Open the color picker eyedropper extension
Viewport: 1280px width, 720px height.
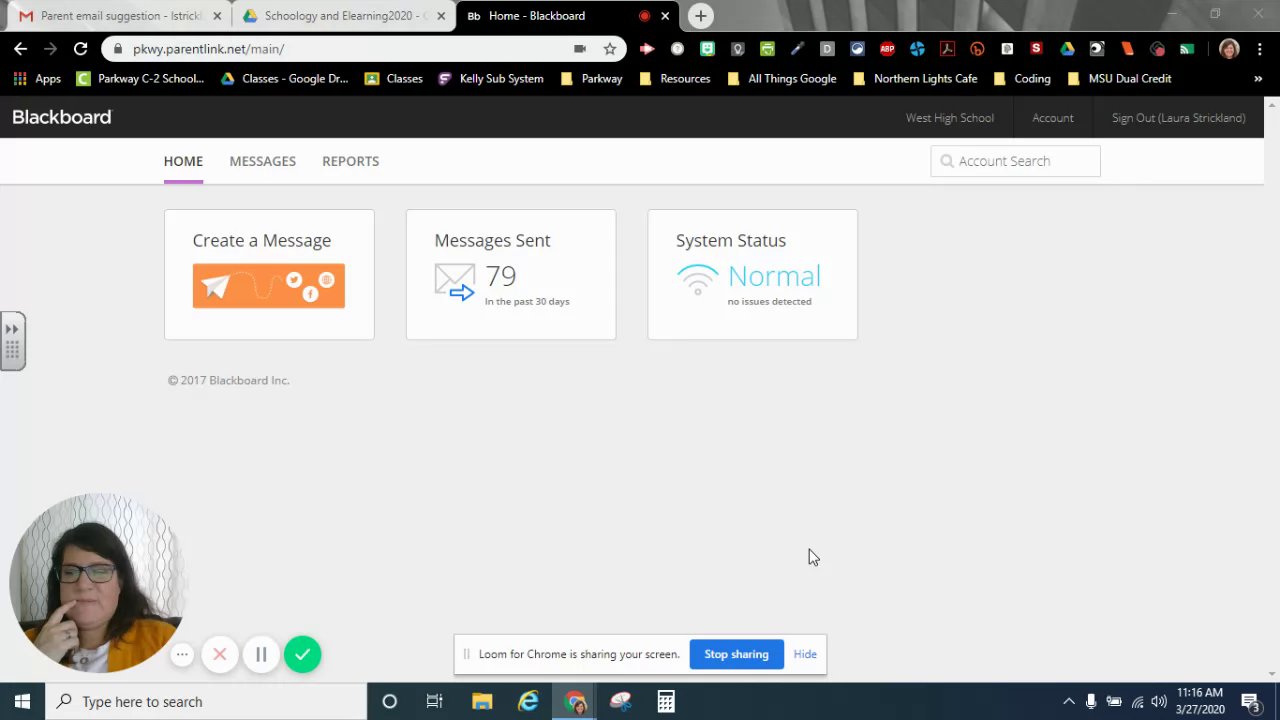point(797,48)
